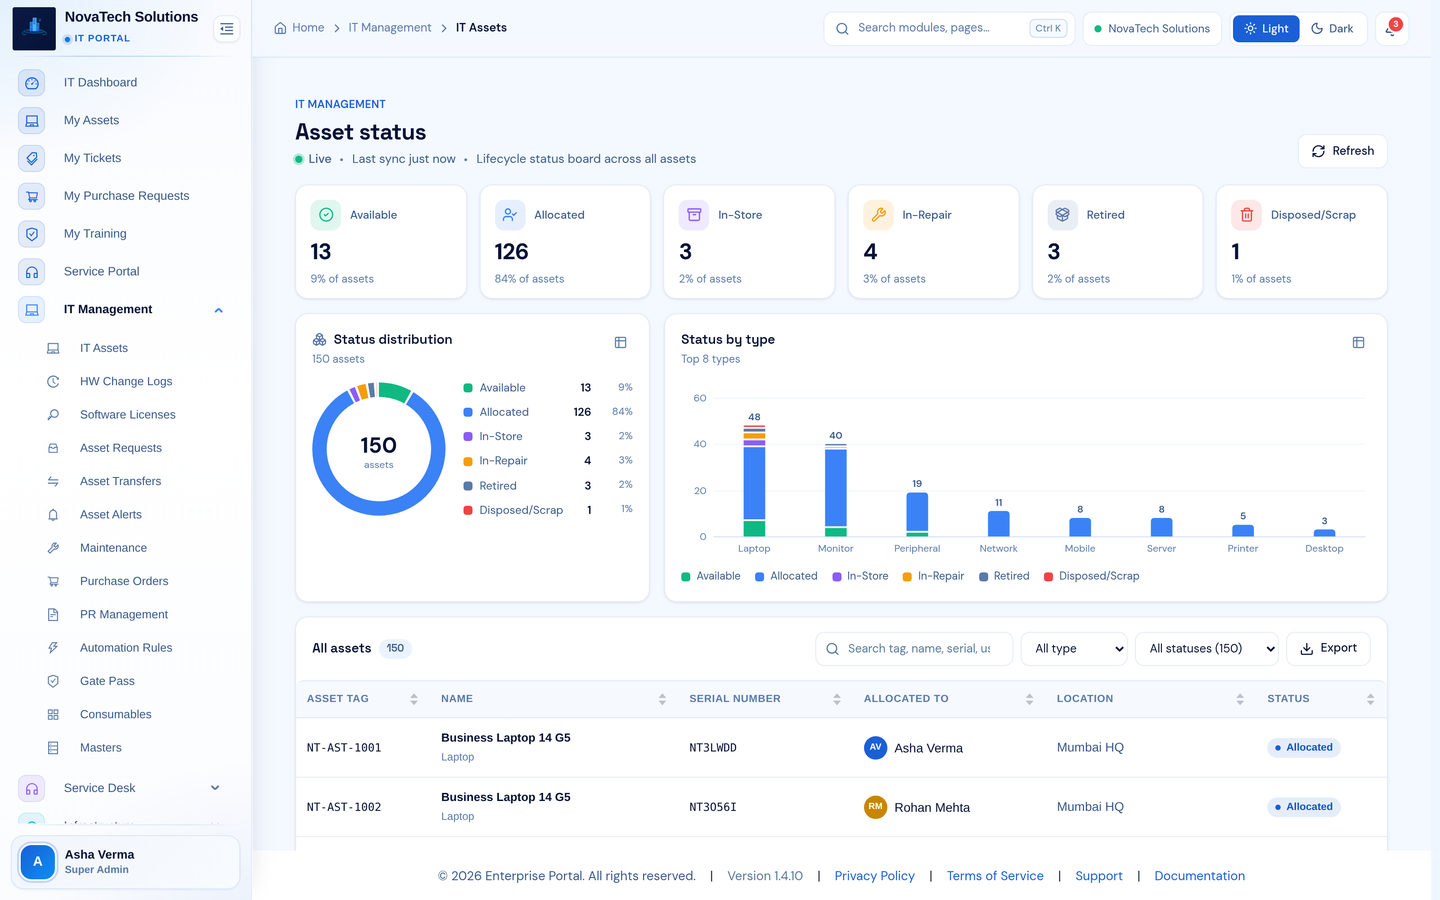Sort table by Location column
Screen dimensions: 1440x900
point(1150,699)
